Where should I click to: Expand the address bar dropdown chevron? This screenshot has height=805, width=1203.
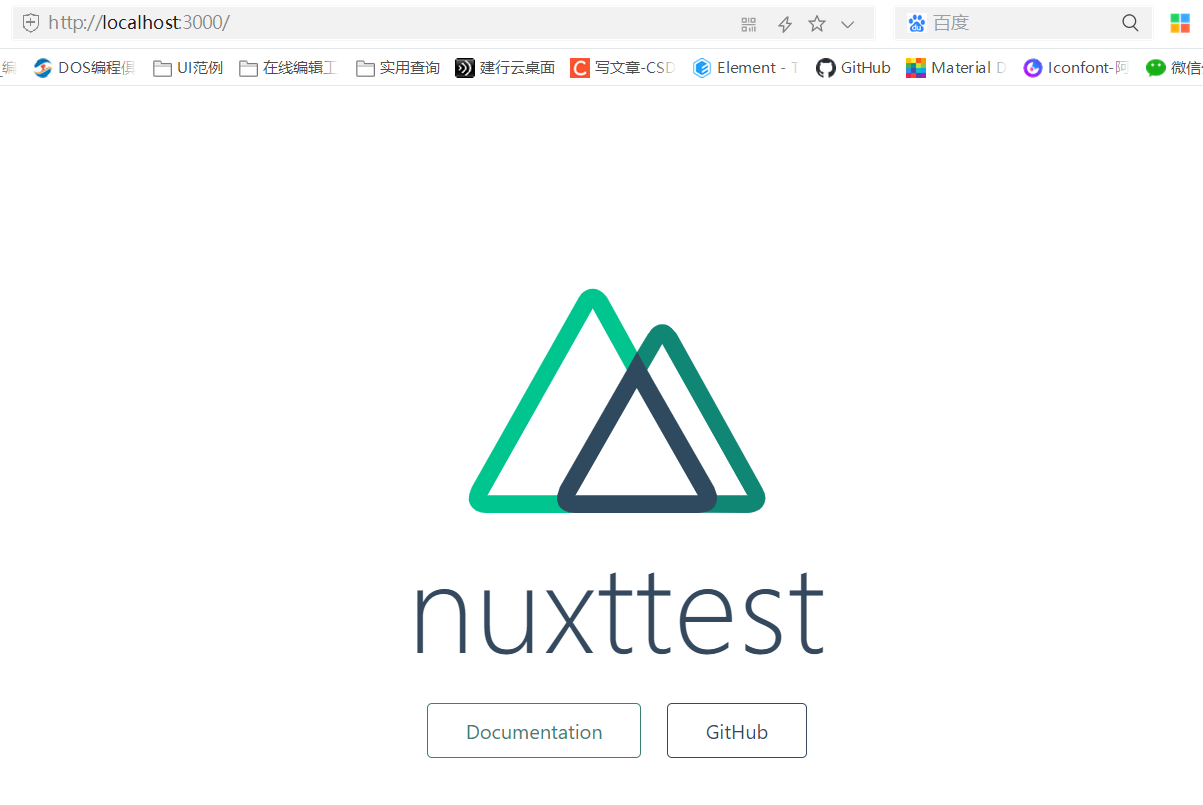coord(848,24)
